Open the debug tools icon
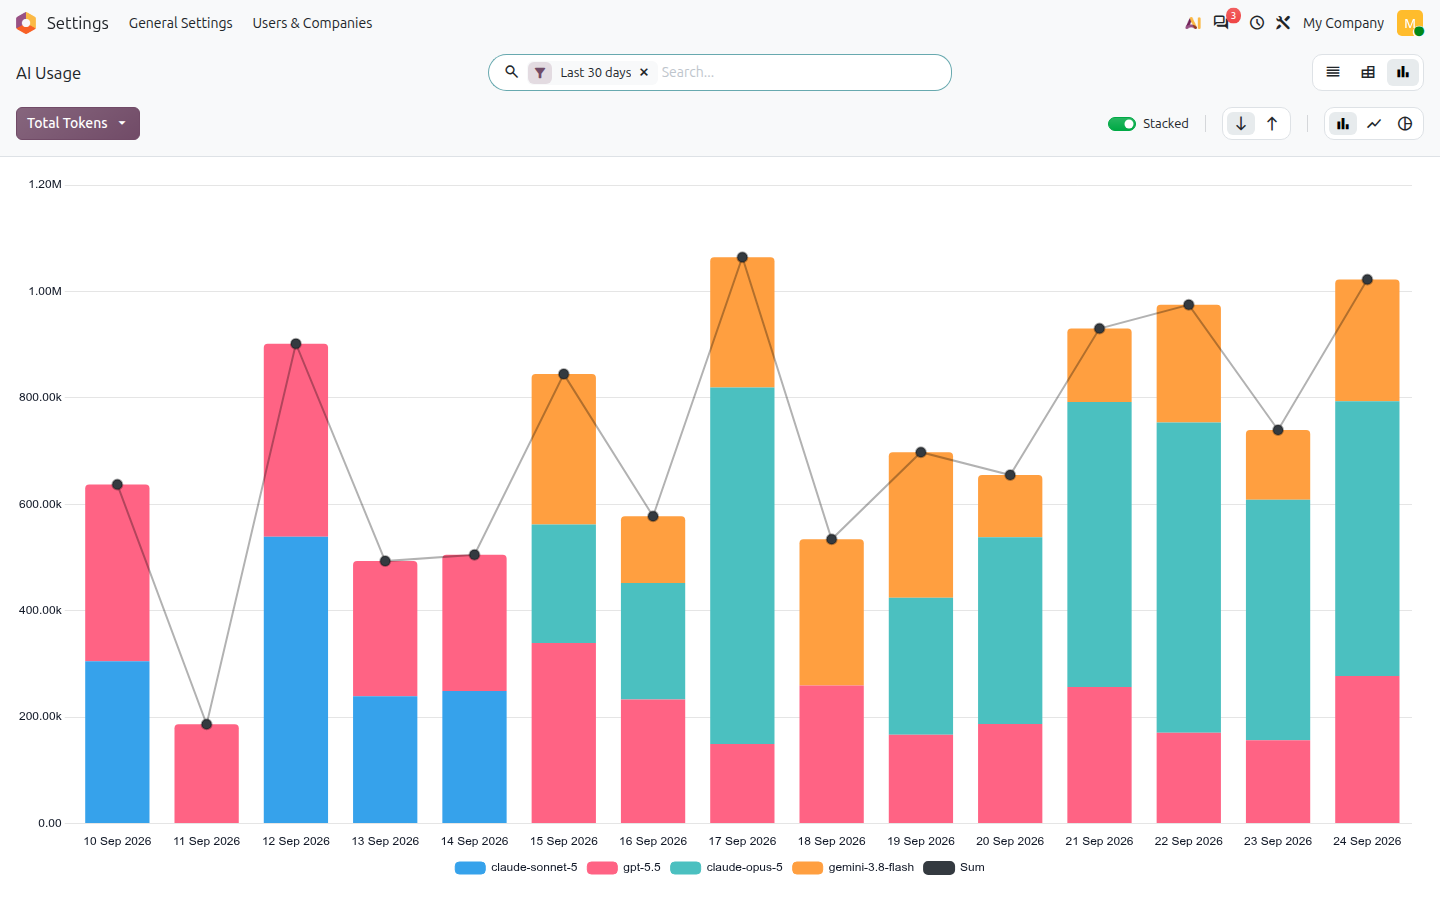1440x900 pixels. 1283,23
